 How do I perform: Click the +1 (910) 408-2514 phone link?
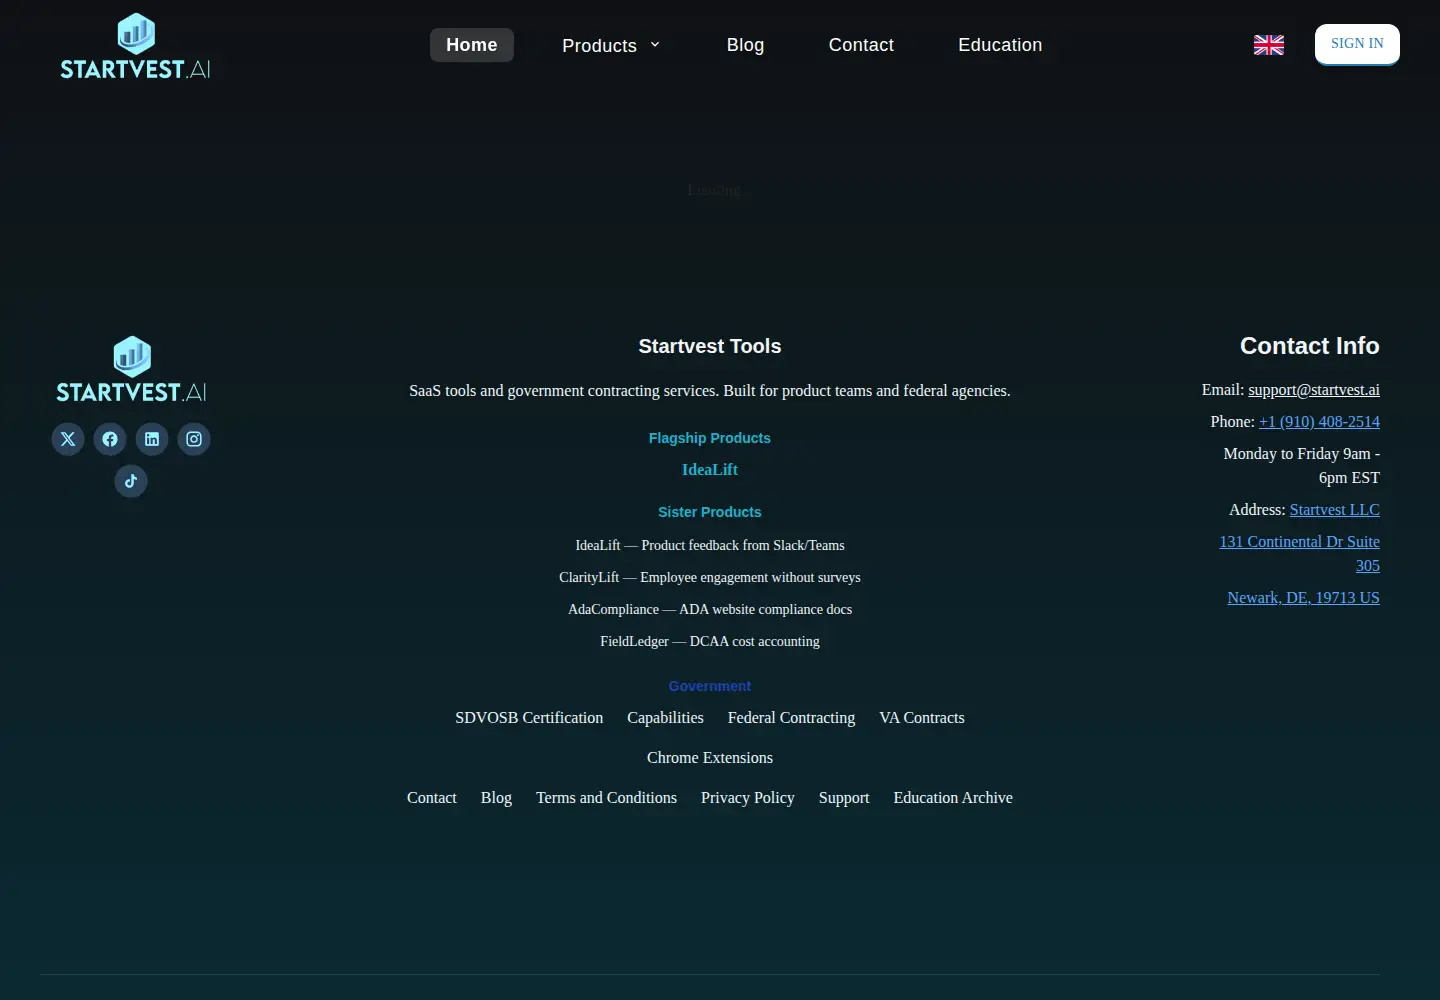1319,422
